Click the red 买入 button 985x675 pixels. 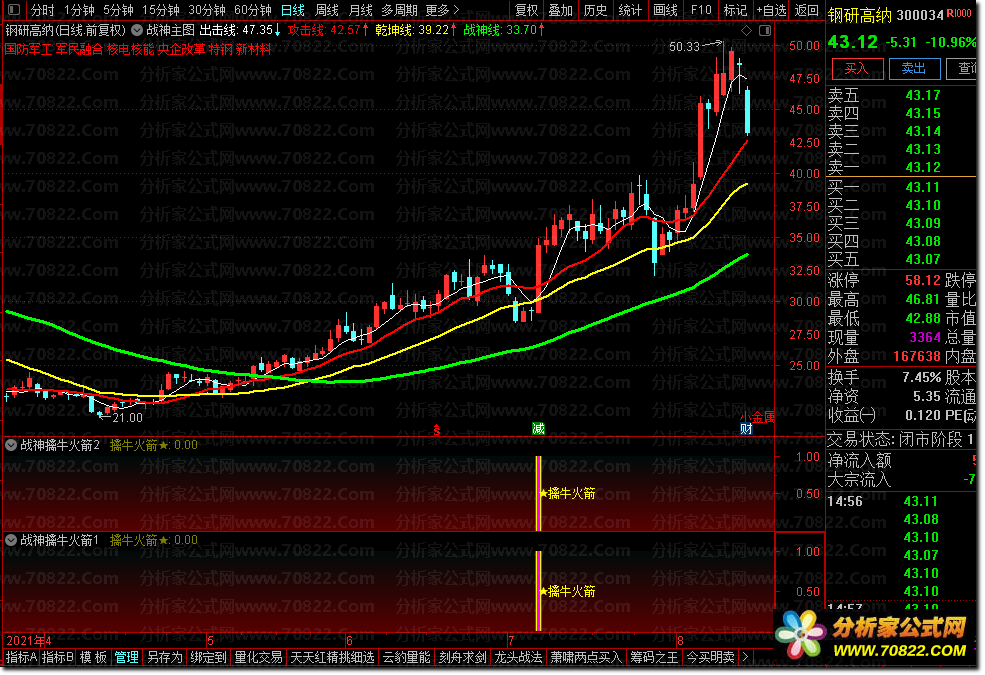coord(857,68)
